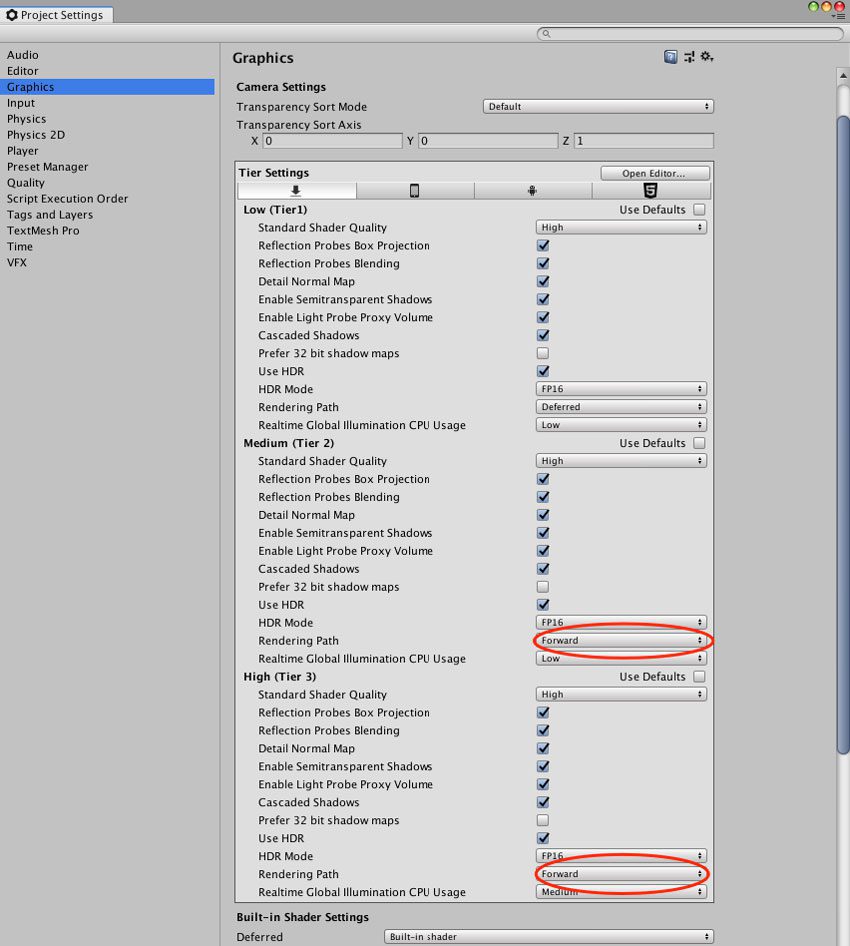This screenshot has width=850, height=946.
Task: Open Transparency Sort Mode dropdown
Action: [x=598, y=107]
